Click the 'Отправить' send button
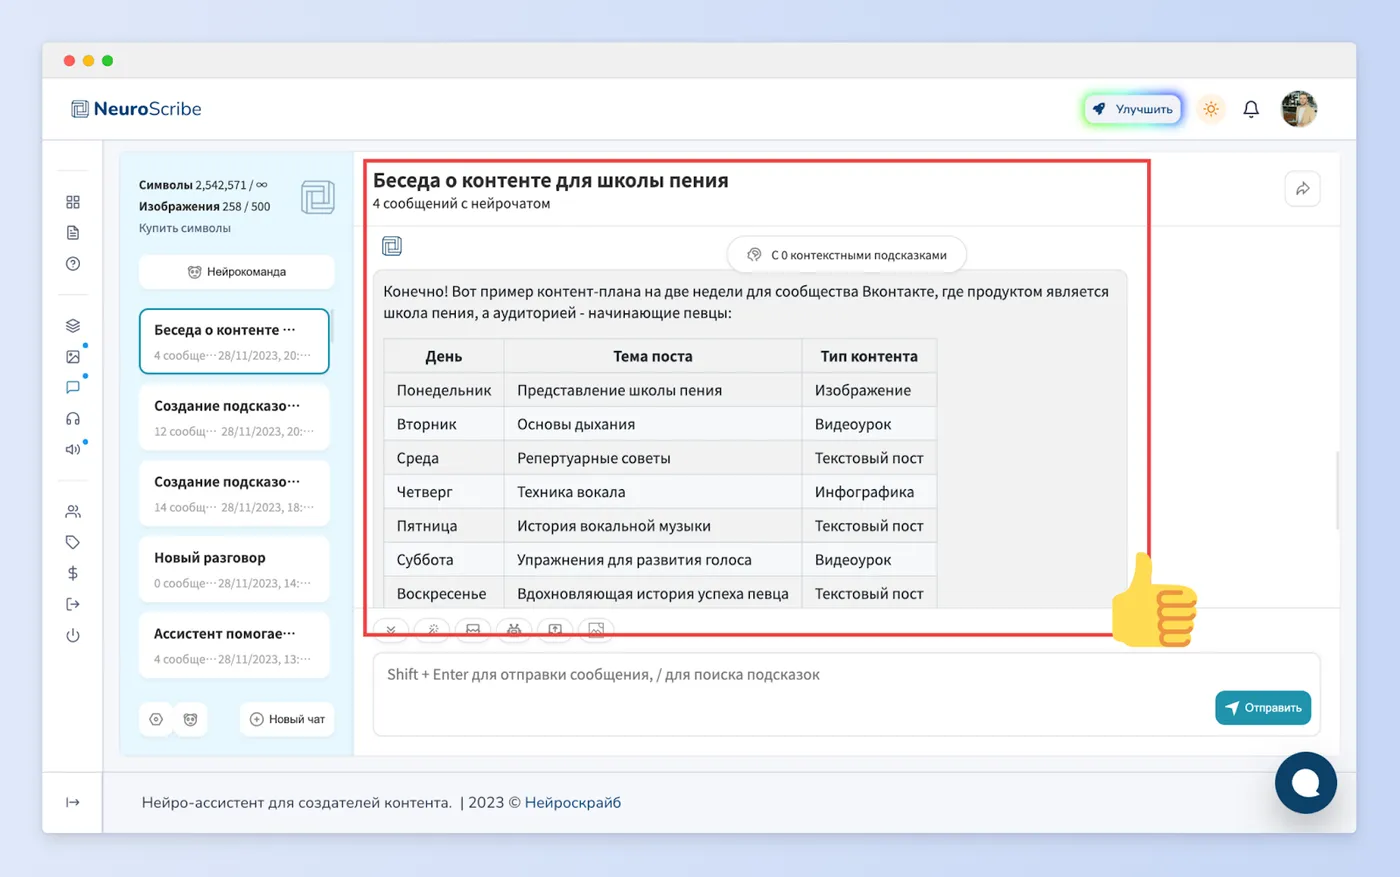Image resolution: width=1400 pixels, height=877 pixels. (1263, 707)
